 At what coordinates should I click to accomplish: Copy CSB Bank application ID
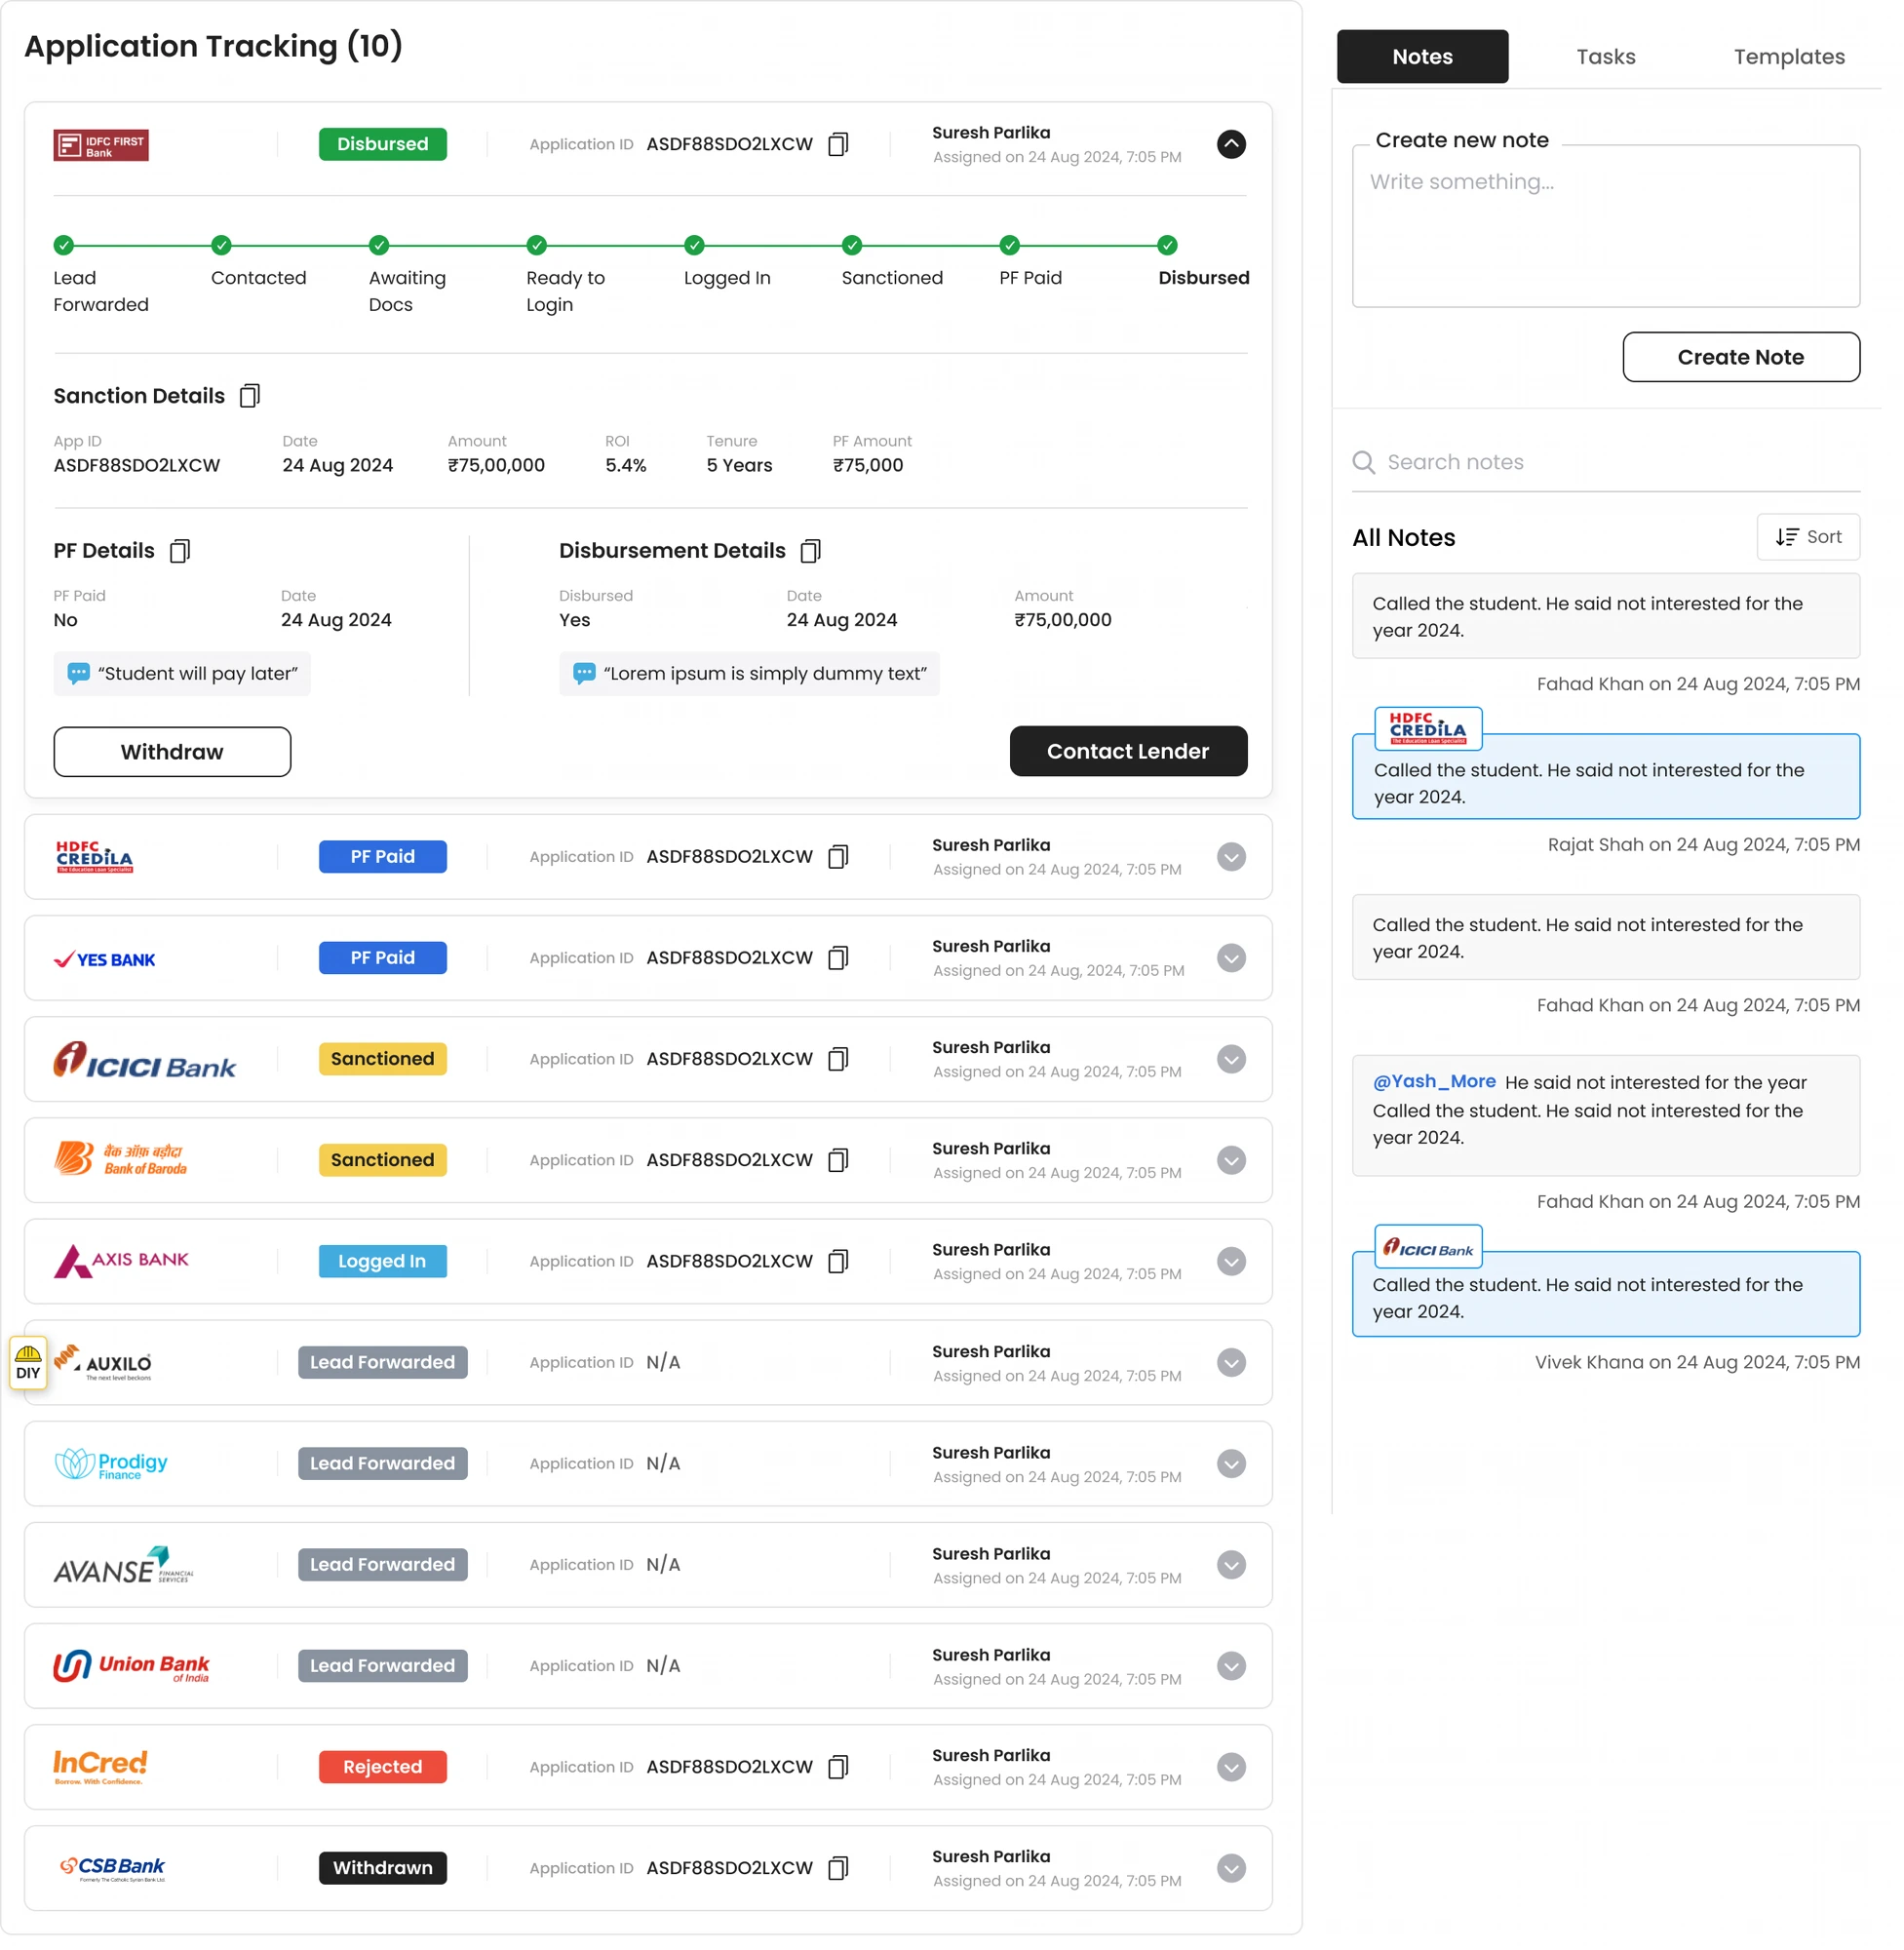pos(838,1868)
